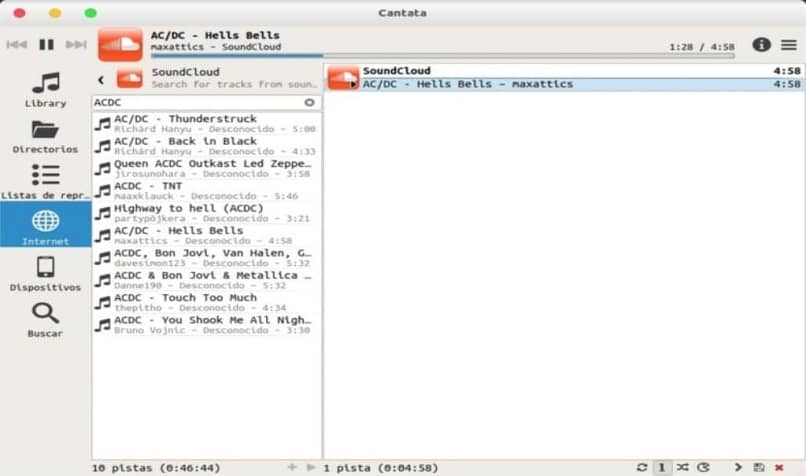This screenshot has height=476, width=806.
Task: Click music note icon beside Thunderstruck
Action: [x=103, y=124]
